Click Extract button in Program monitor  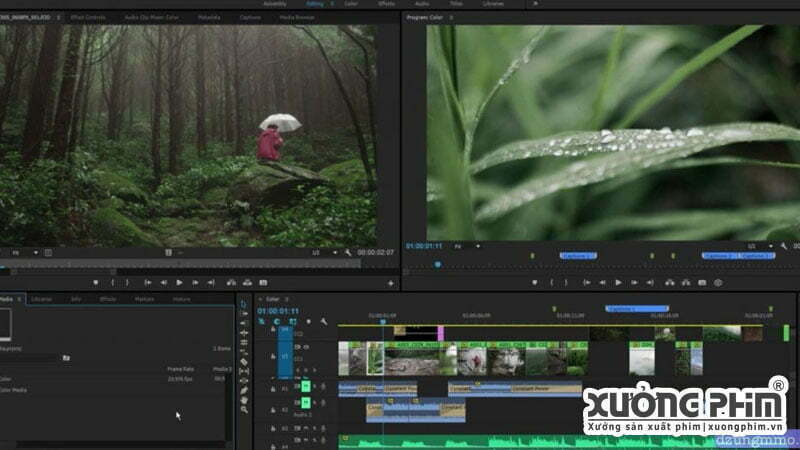click(686, 283)
